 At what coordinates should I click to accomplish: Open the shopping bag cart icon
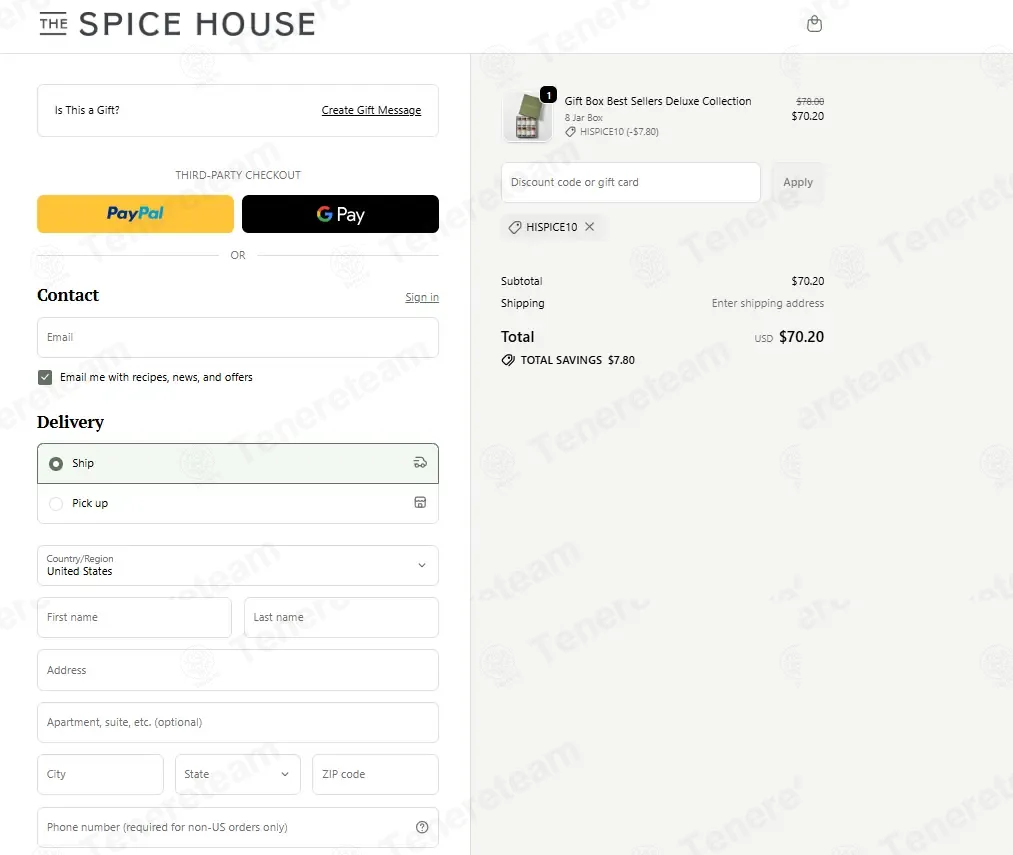pyautogui.click(x=814, y=24)
